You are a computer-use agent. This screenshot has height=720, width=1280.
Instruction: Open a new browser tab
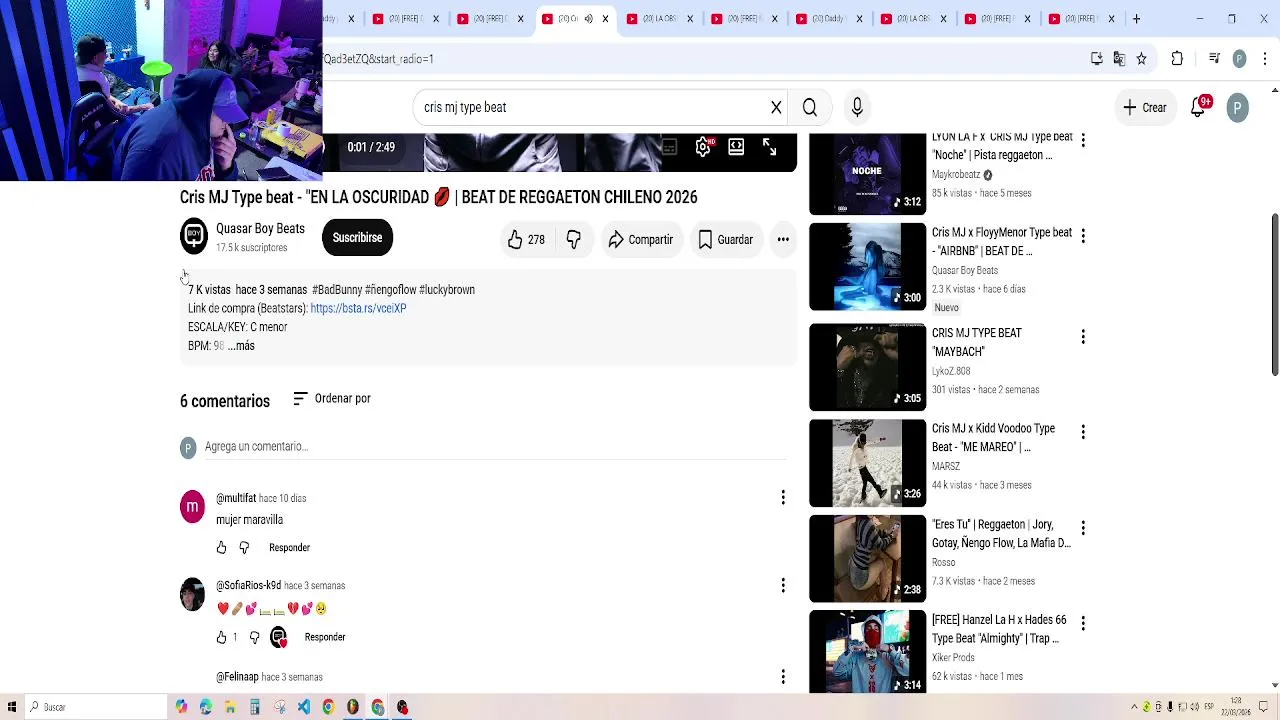1136,19
